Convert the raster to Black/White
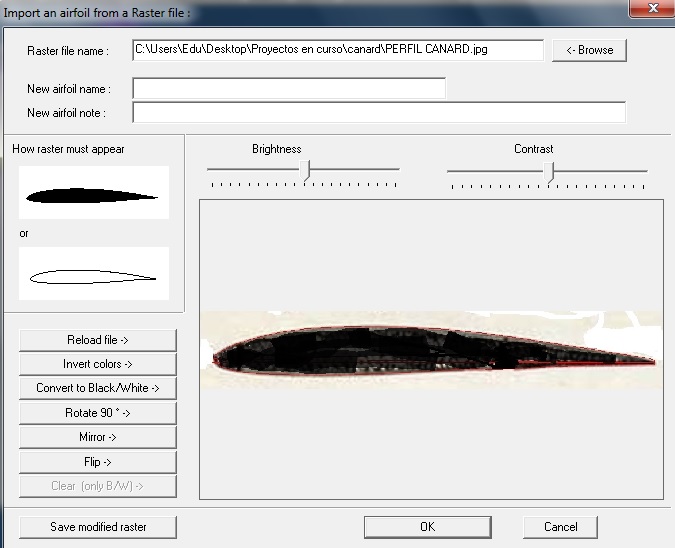 [98, 388]
